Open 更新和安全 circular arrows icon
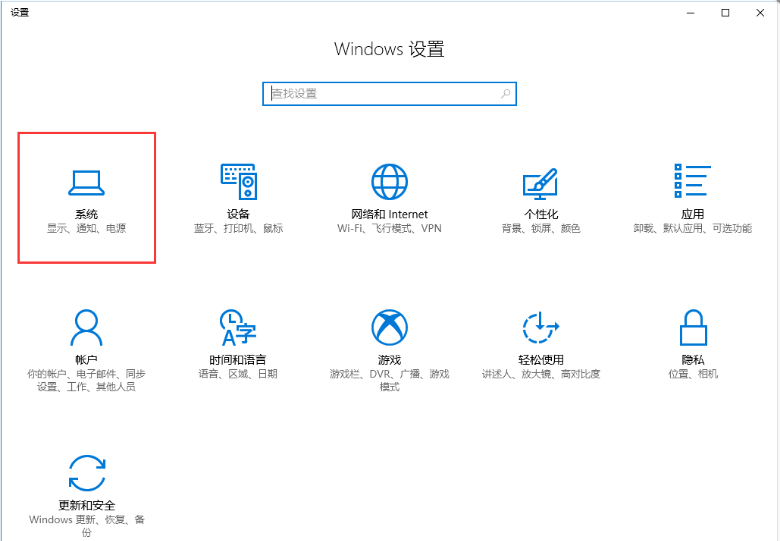The image size is (780, 541). click(x=86, y=472)
